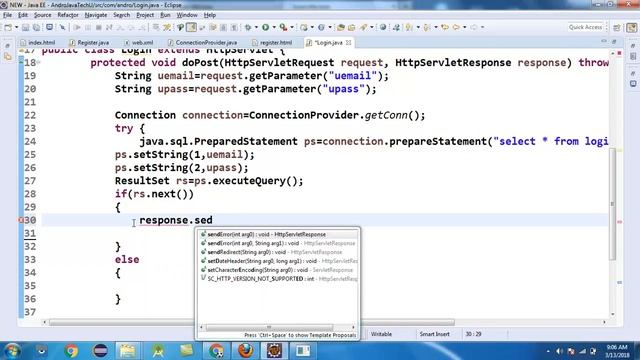
Task: Click the Save All toolbar icon
Action: [x=36, y=27]
